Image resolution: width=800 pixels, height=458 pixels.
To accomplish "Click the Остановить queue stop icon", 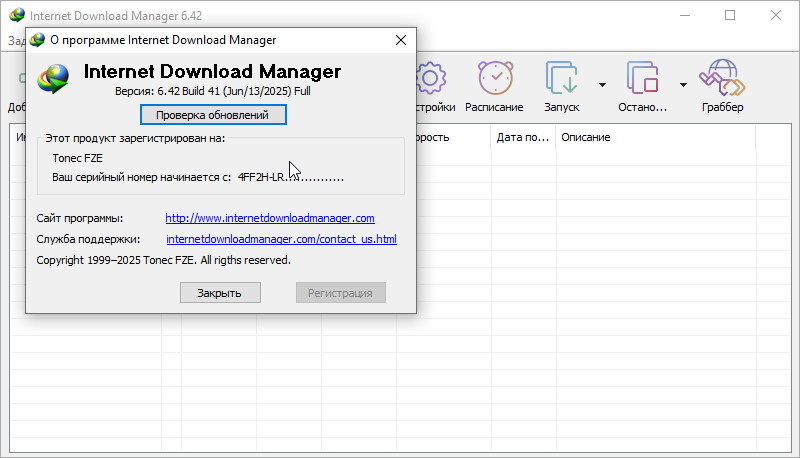I will [642, 78].
